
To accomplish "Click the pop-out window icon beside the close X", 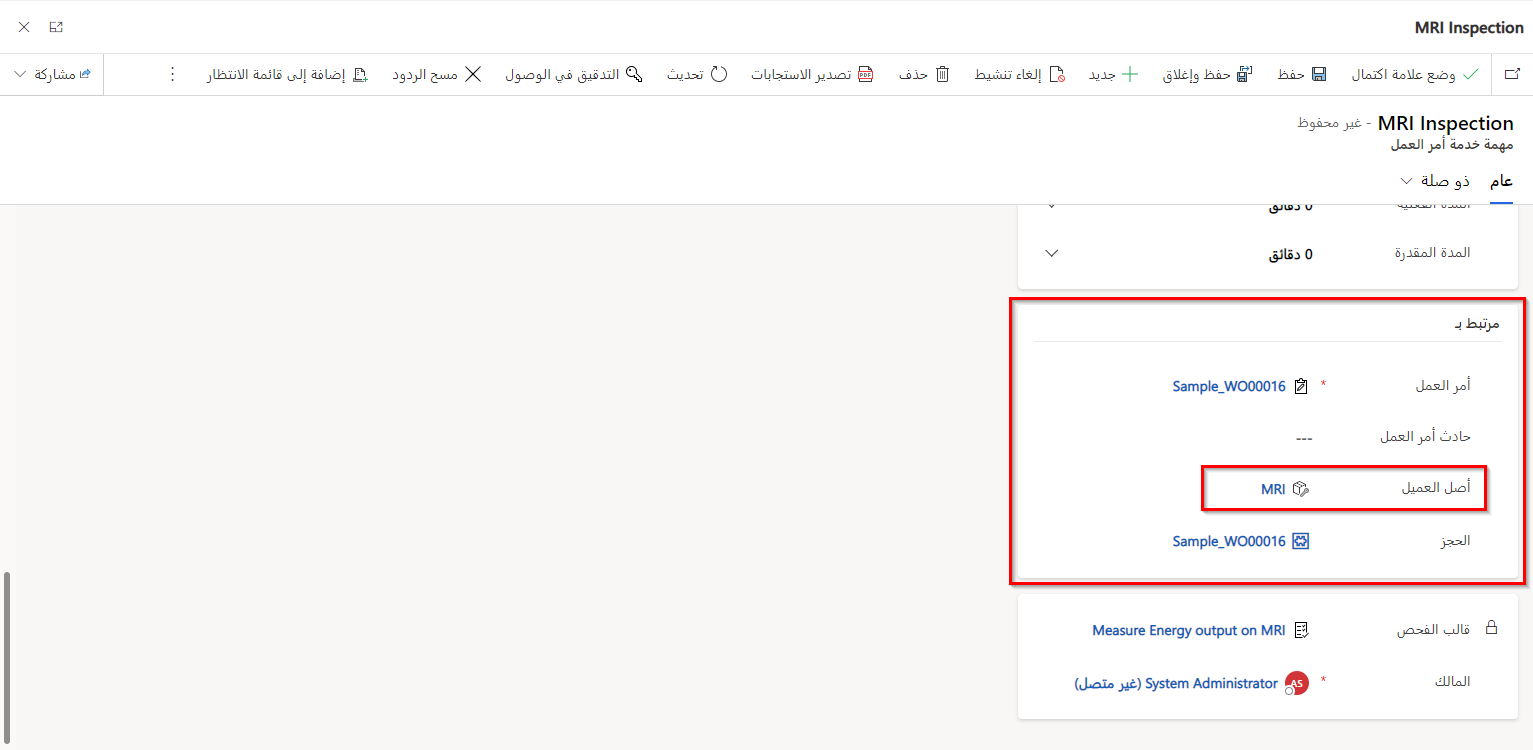I will (x=56, y=27).
